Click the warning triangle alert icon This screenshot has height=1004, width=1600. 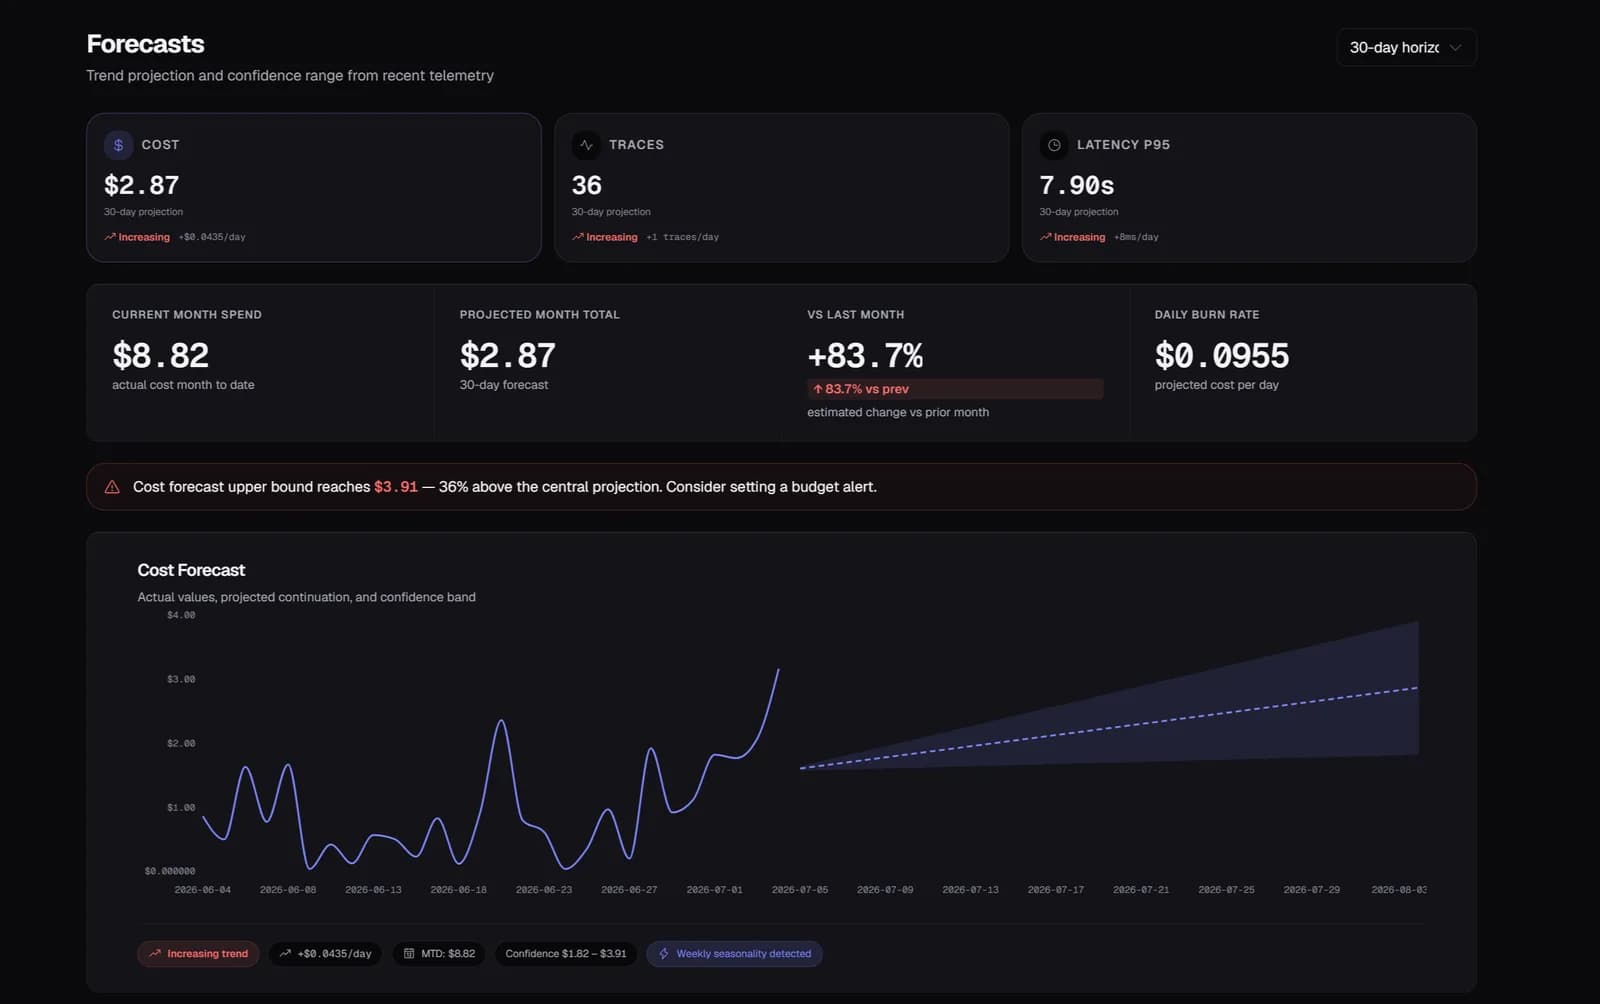click(x=112, y=487)
